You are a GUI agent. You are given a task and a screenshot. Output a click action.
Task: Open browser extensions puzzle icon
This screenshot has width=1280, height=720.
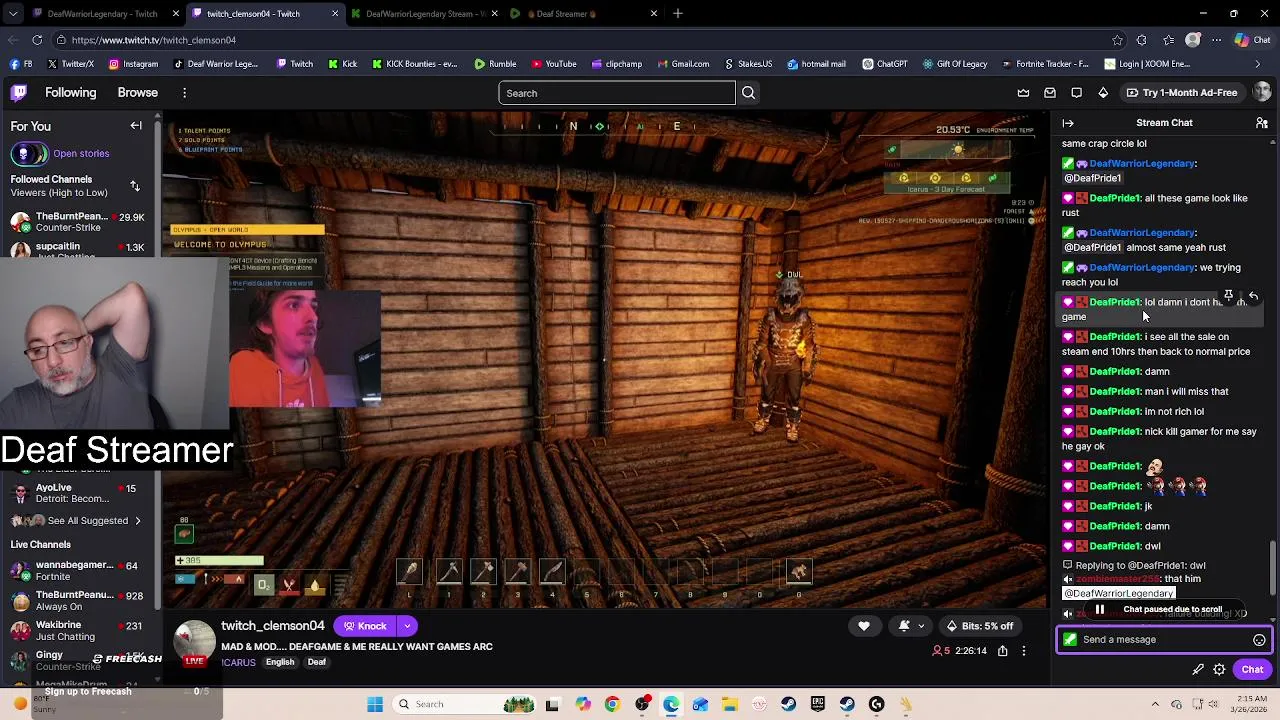(x=1142, y=40)
